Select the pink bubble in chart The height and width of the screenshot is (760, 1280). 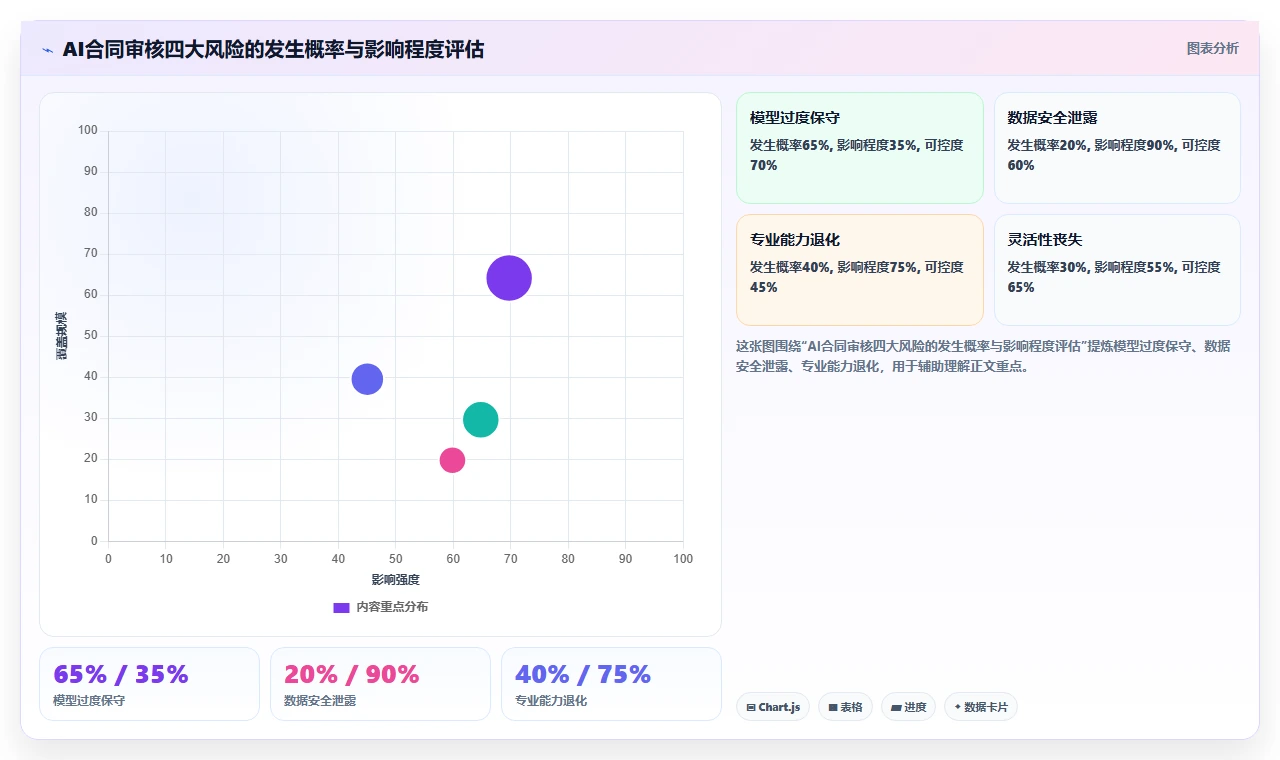point(452,460)
